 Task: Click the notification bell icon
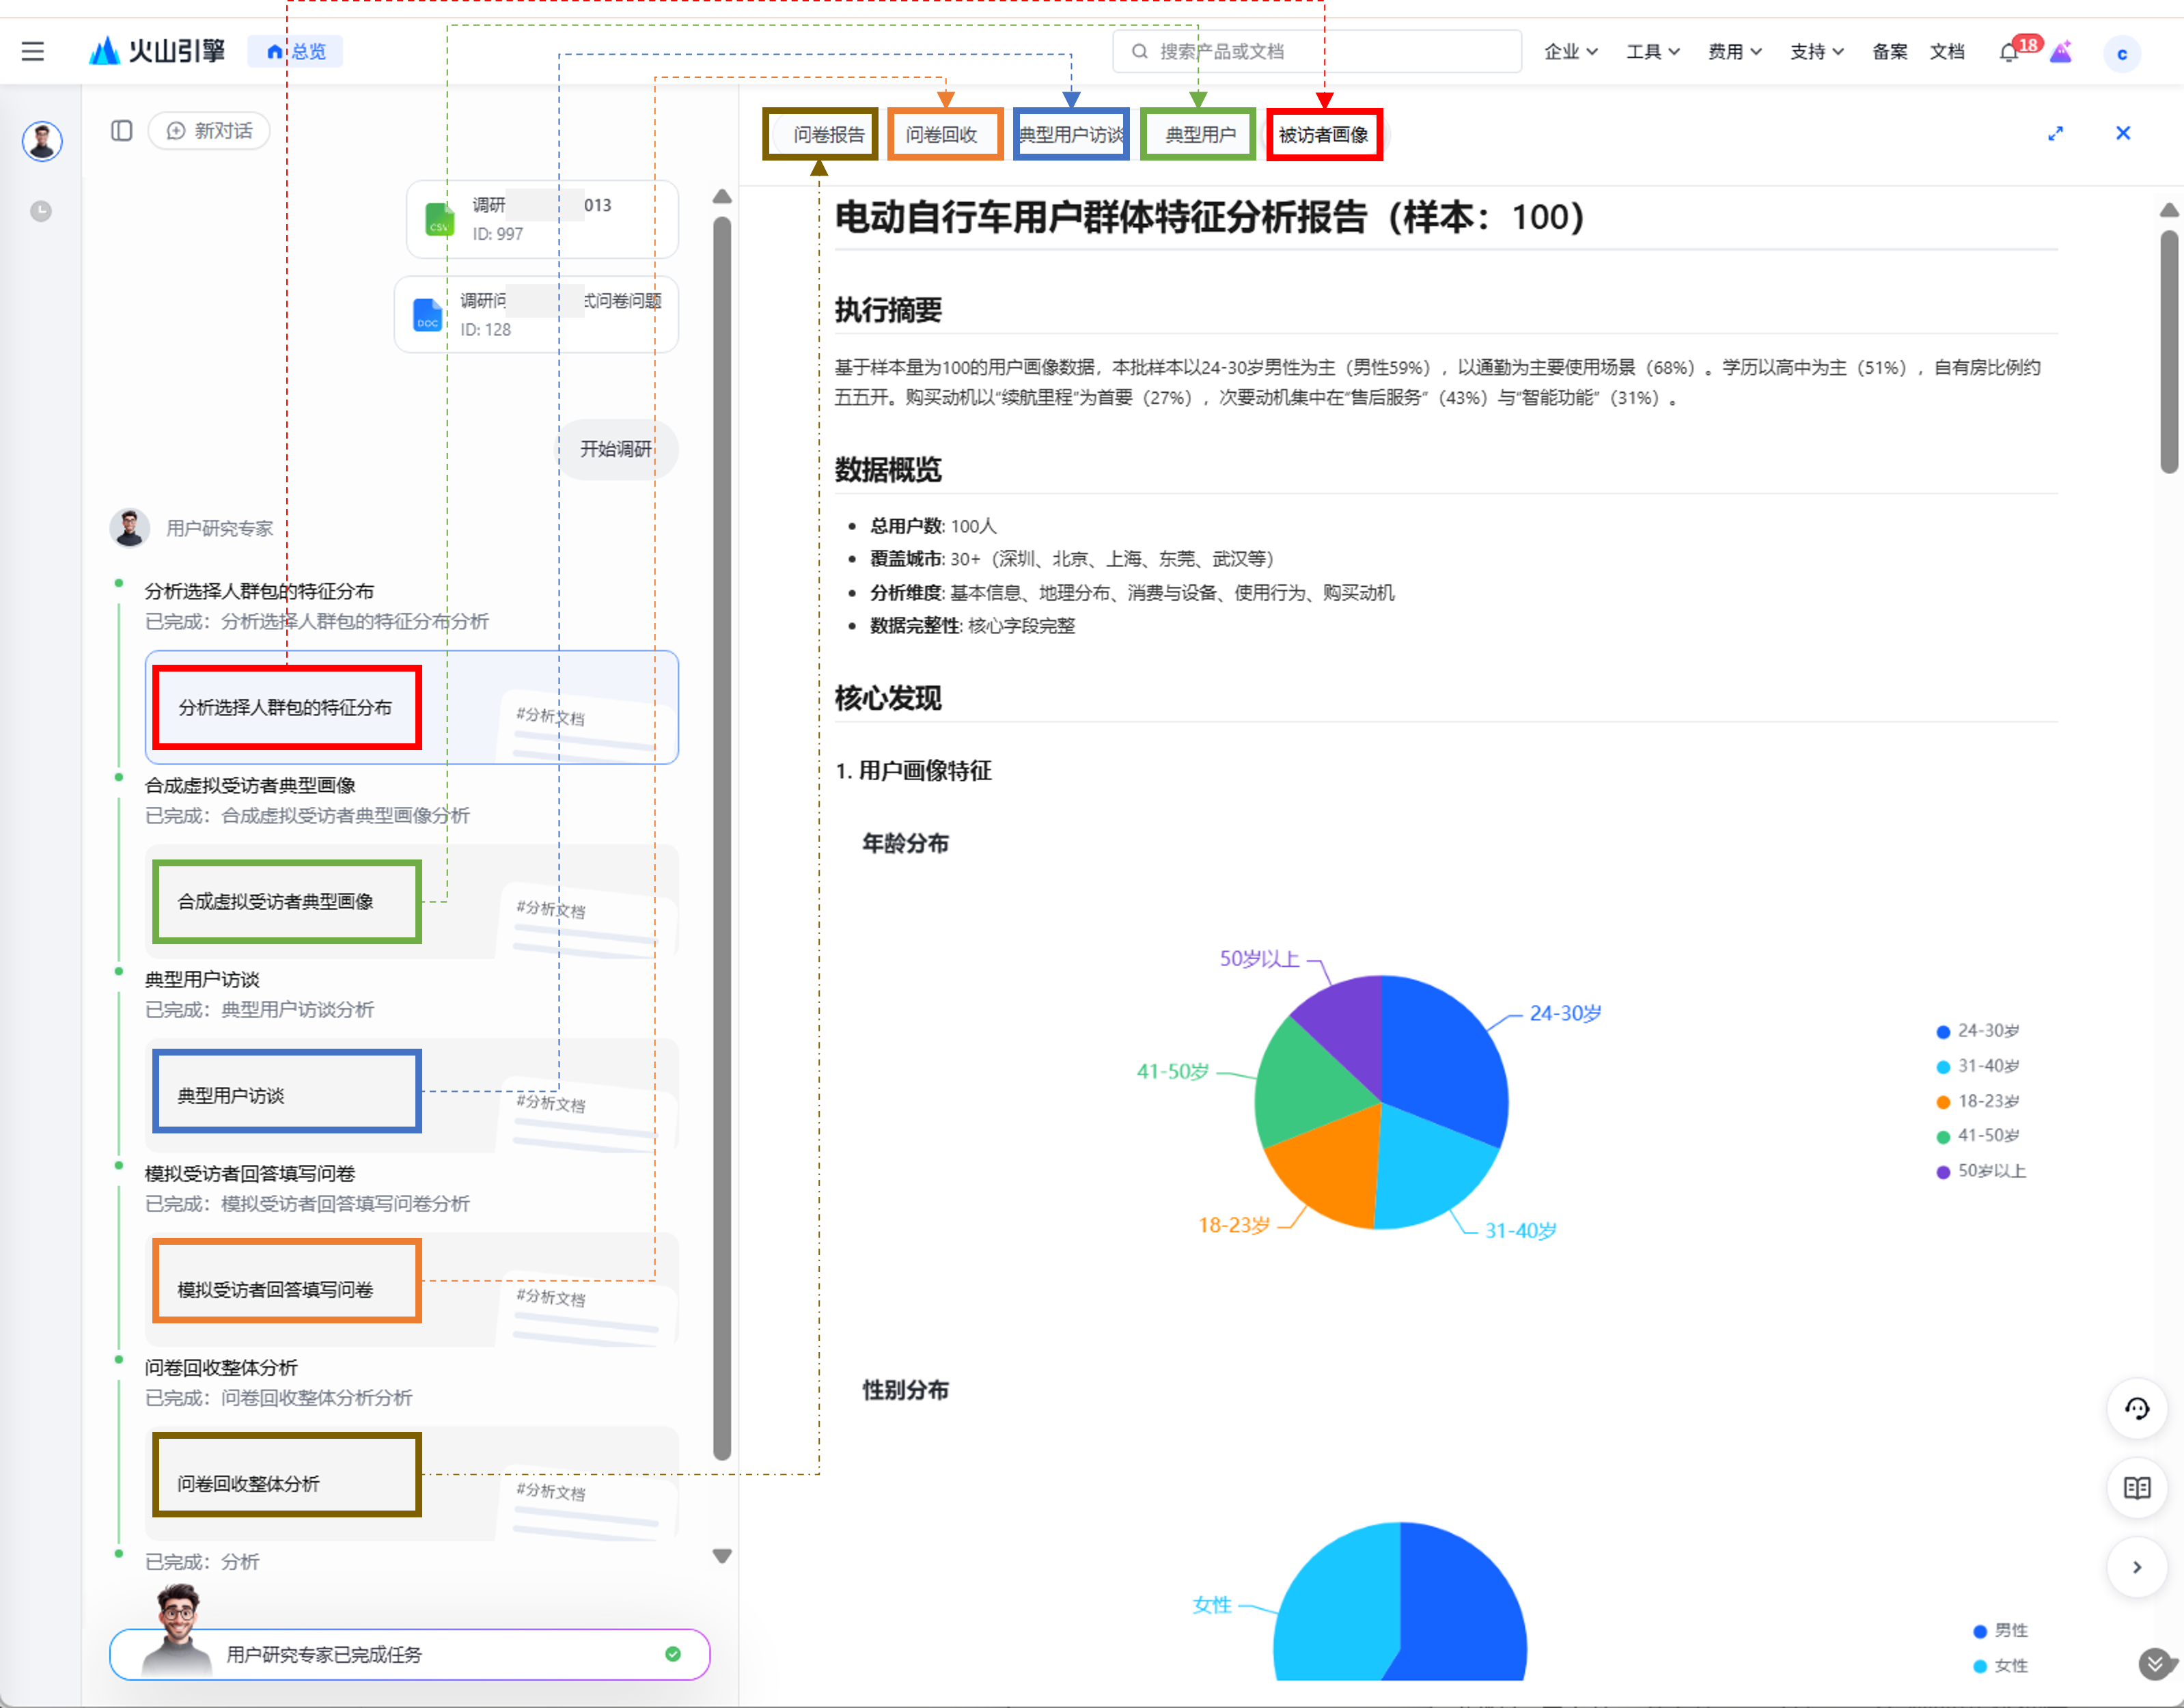click(2008, 53)
